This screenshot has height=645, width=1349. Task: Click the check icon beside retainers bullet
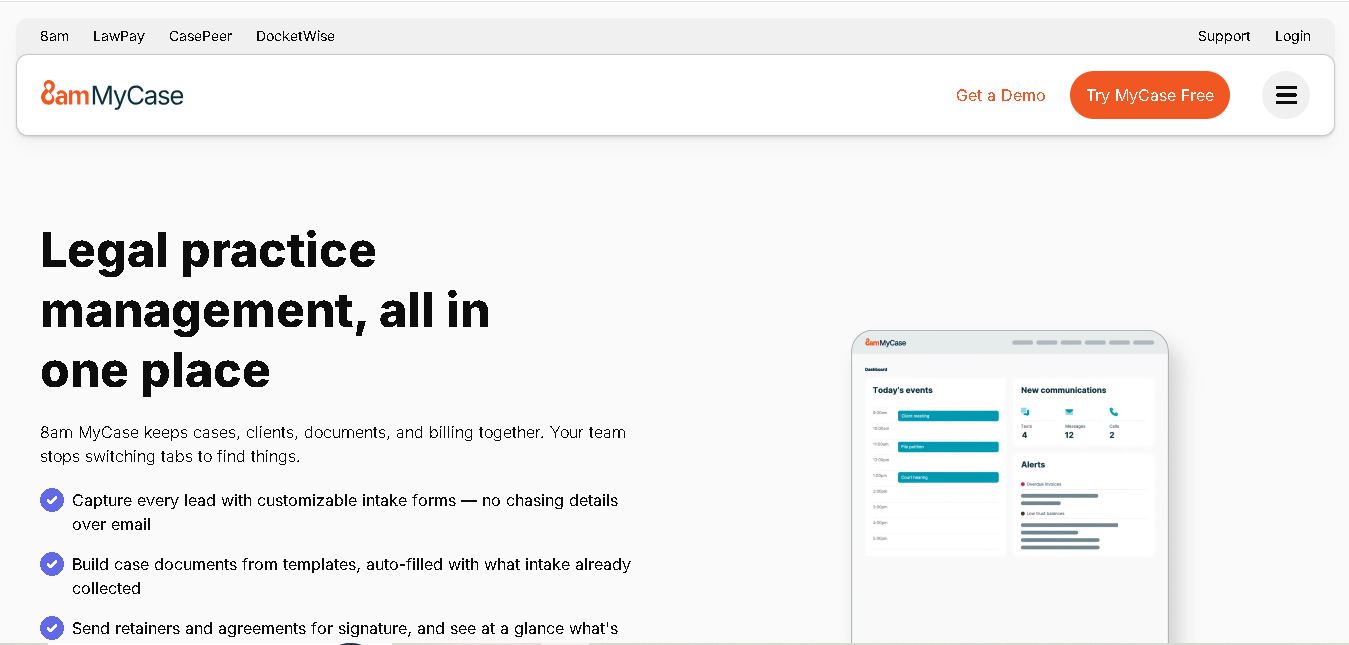(x=52, y=628)
